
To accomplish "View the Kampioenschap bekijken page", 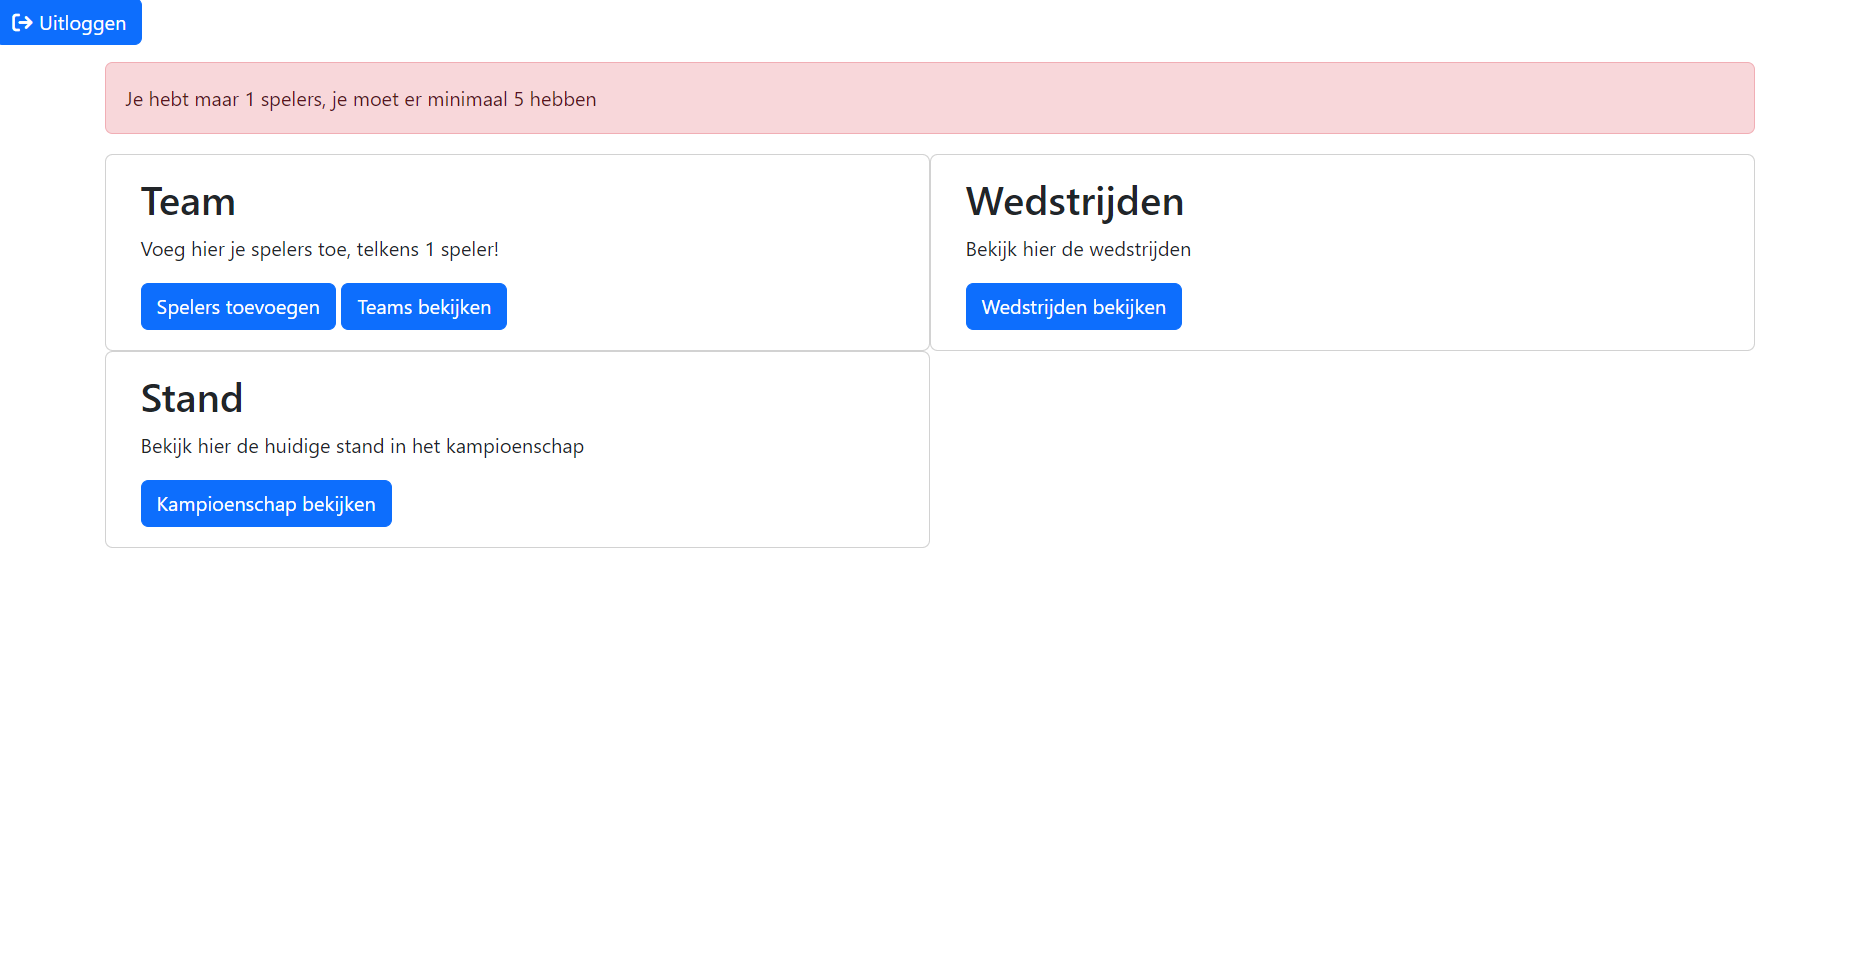I will [x=266, y=504].
